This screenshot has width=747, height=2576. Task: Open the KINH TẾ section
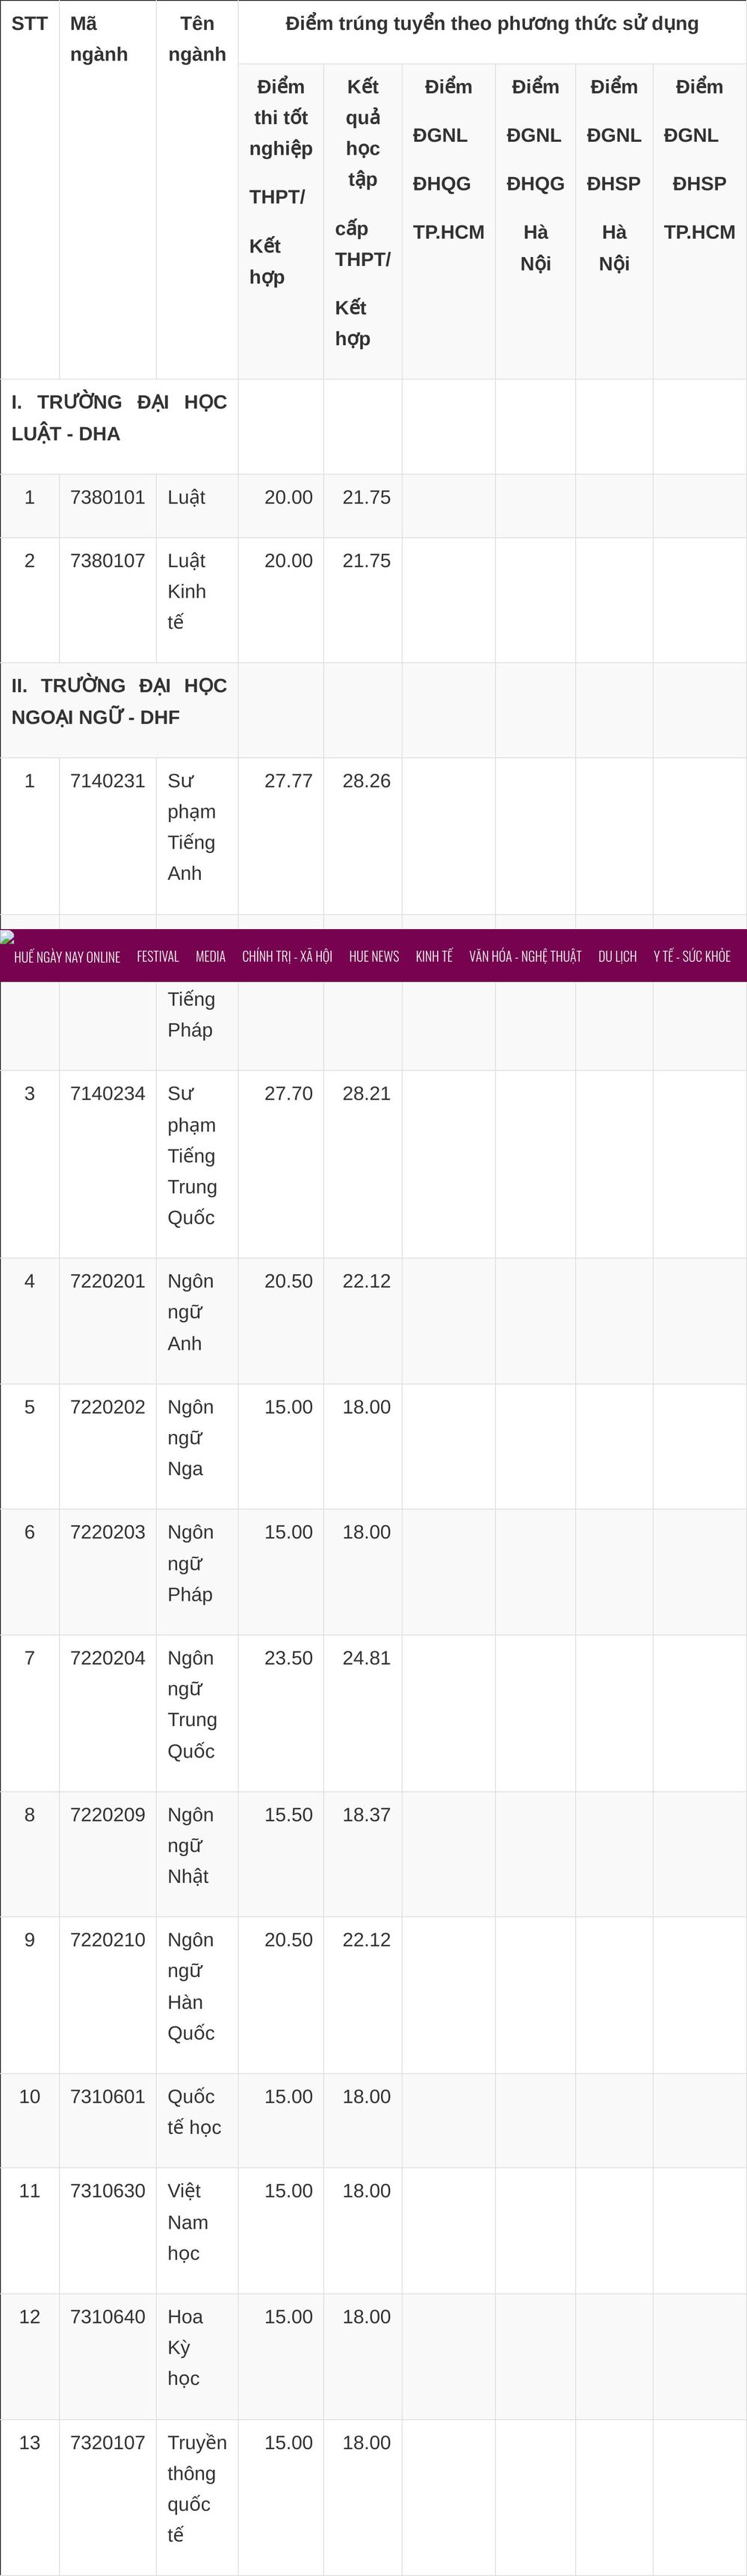tap(434, 957)
